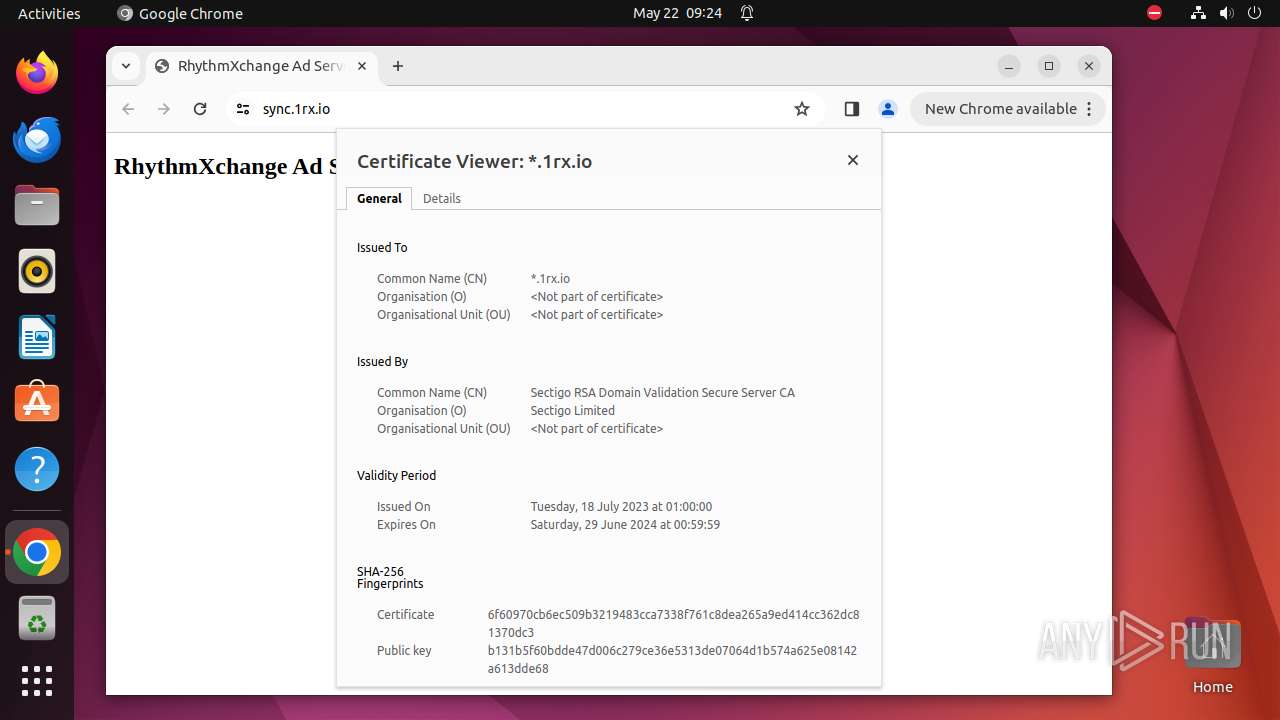Select the public key fingerprint value
The height and width of the screenshot is (720, 1280).
(672, 660)
